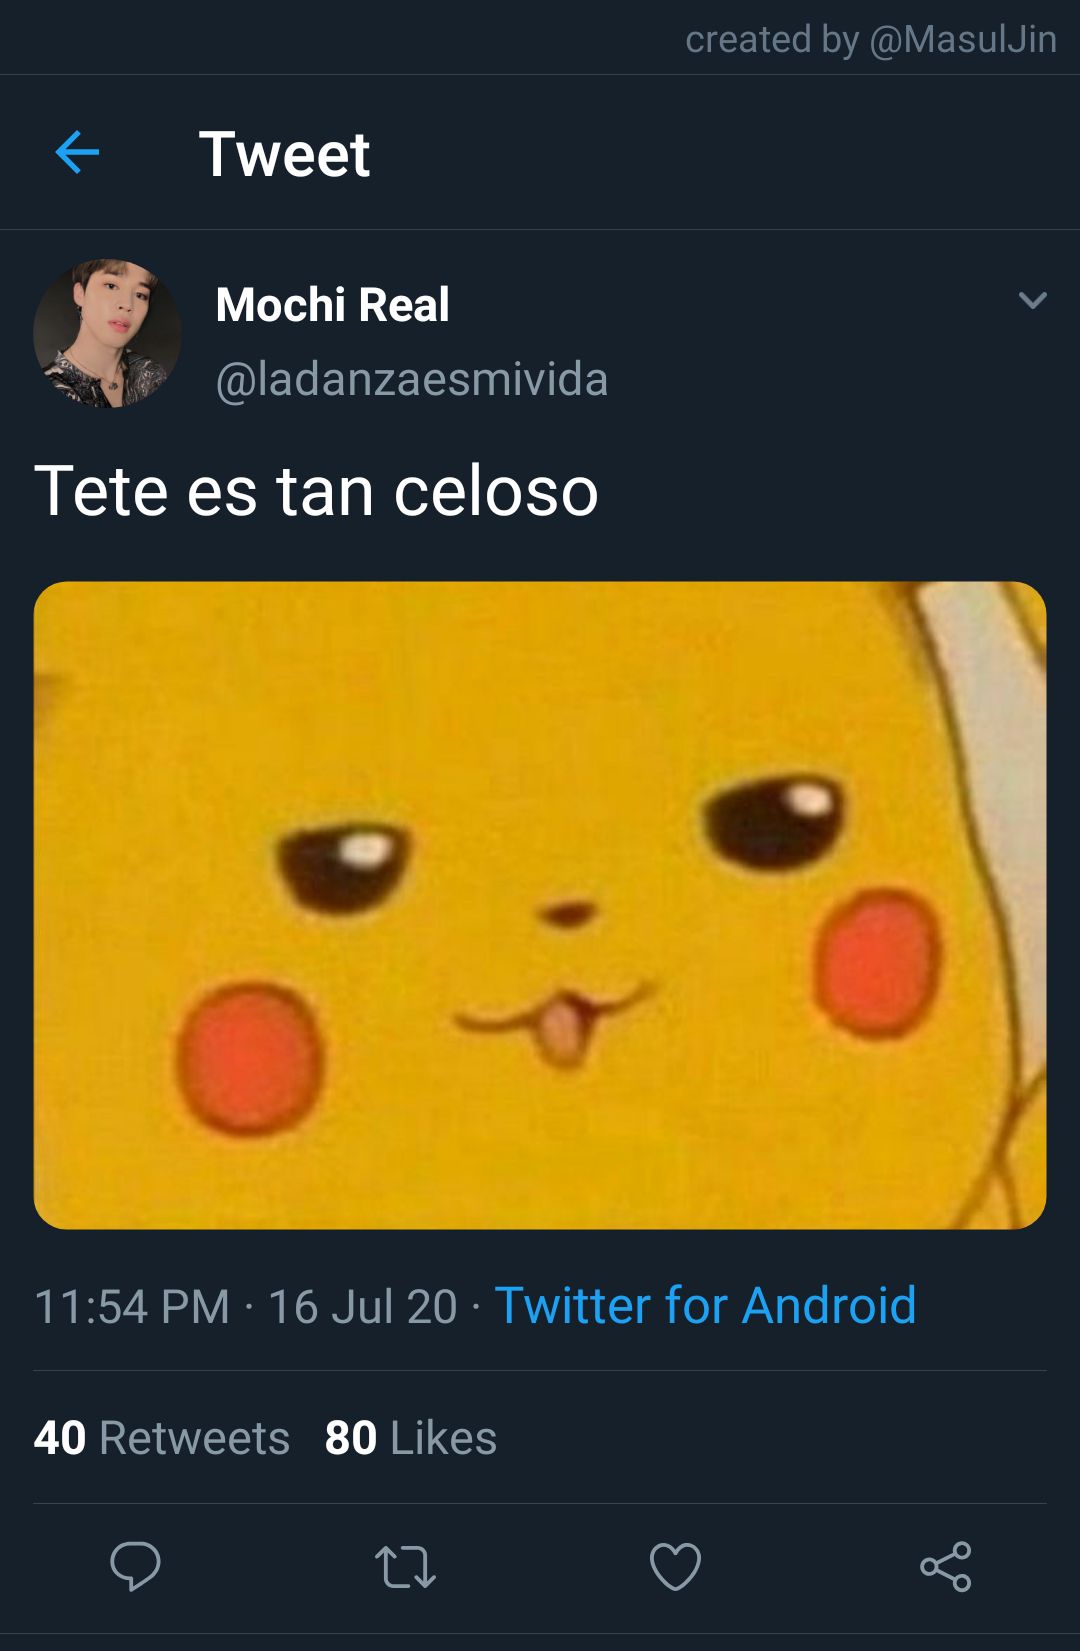Open the Pikachu meme image
The image size is (1080, 1651).
(x=540, y=905)
